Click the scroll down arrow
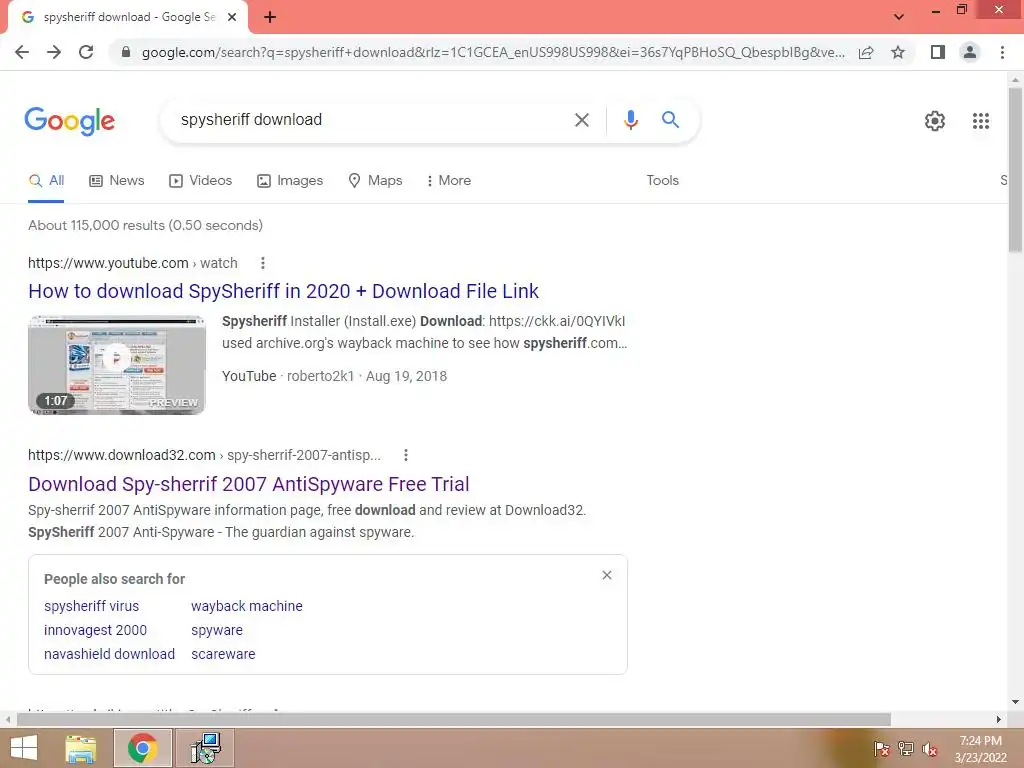The image size is (1024, 768). pos(1015,702)
